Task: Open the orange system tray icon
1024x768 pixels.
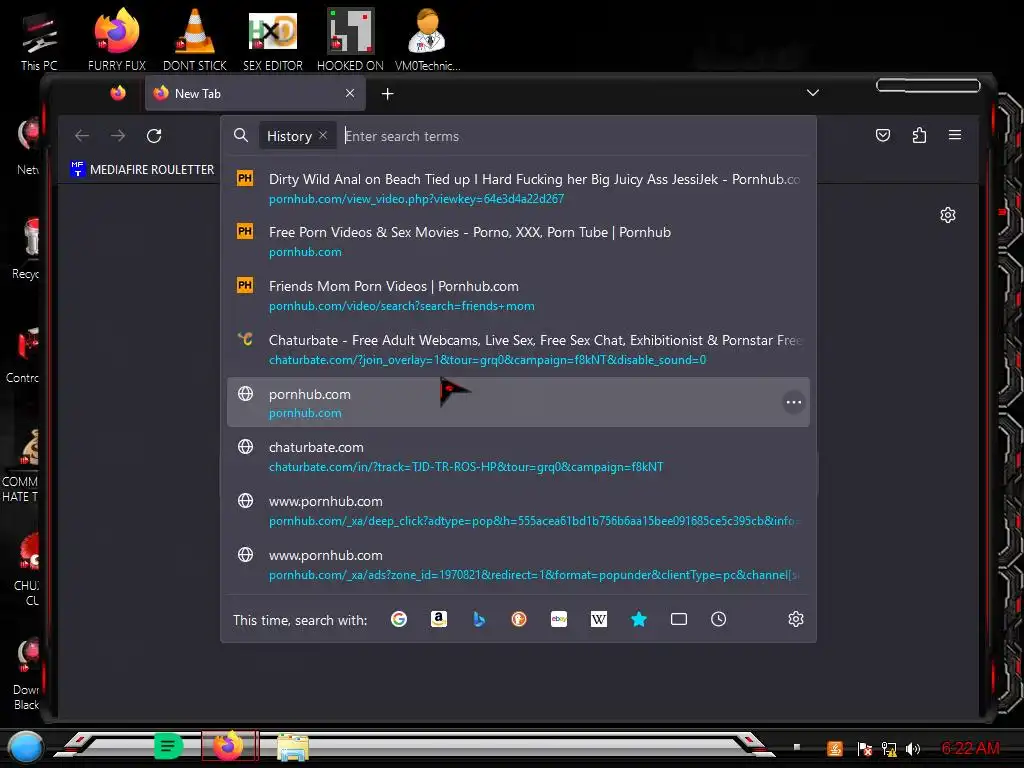Action: click(835, 748)
